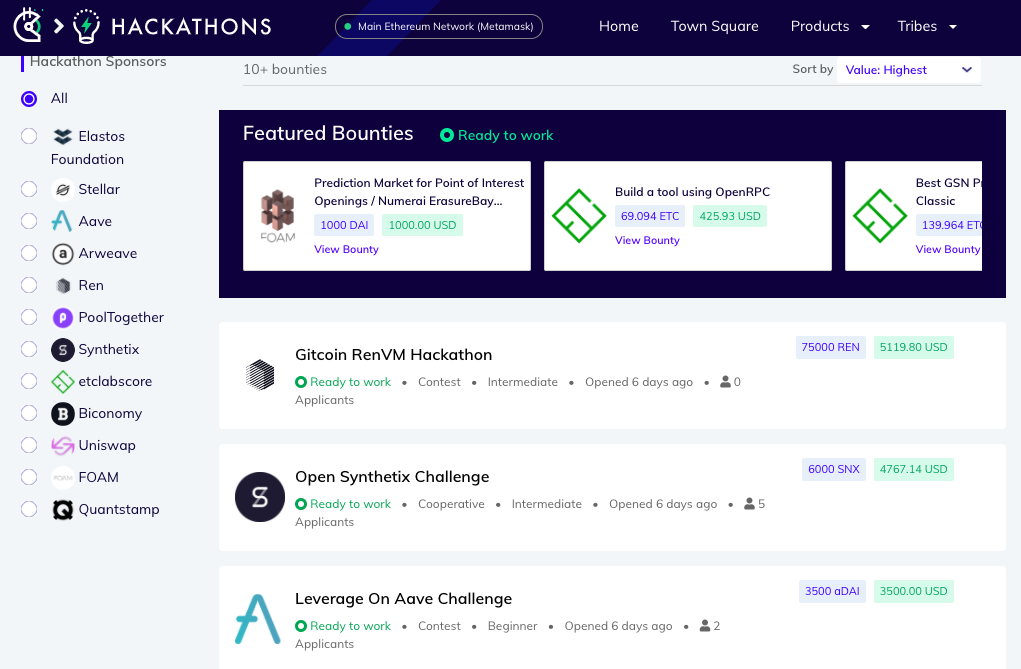Expand the Products menu arrow
The image size is (1021, 669).
pos(865,27)
